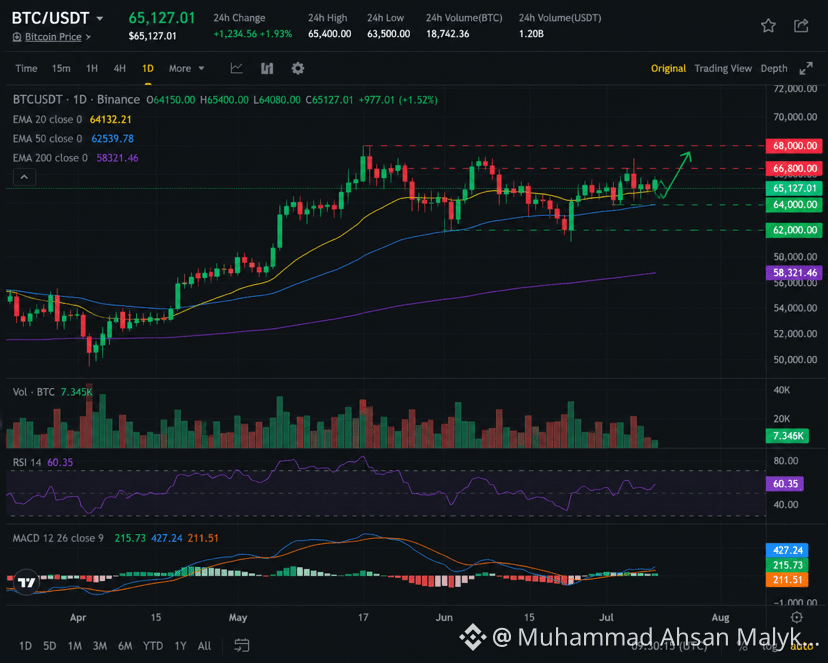Set range to 1M

[74, 646]
